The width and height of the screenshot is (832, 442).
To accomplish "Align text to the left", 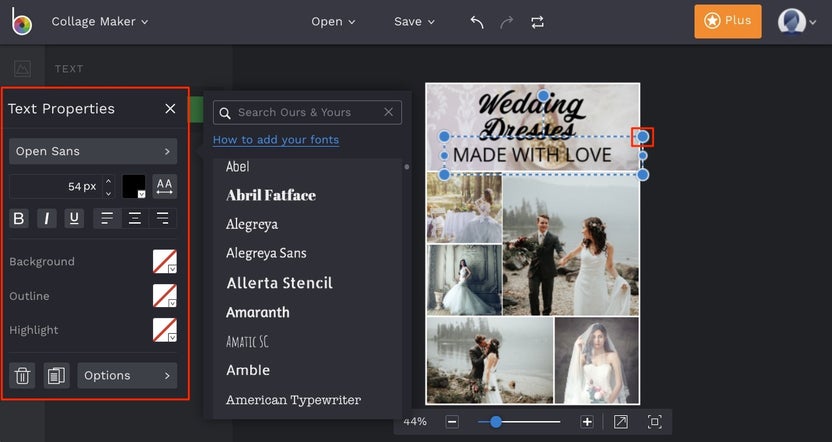I will point(107,218).
